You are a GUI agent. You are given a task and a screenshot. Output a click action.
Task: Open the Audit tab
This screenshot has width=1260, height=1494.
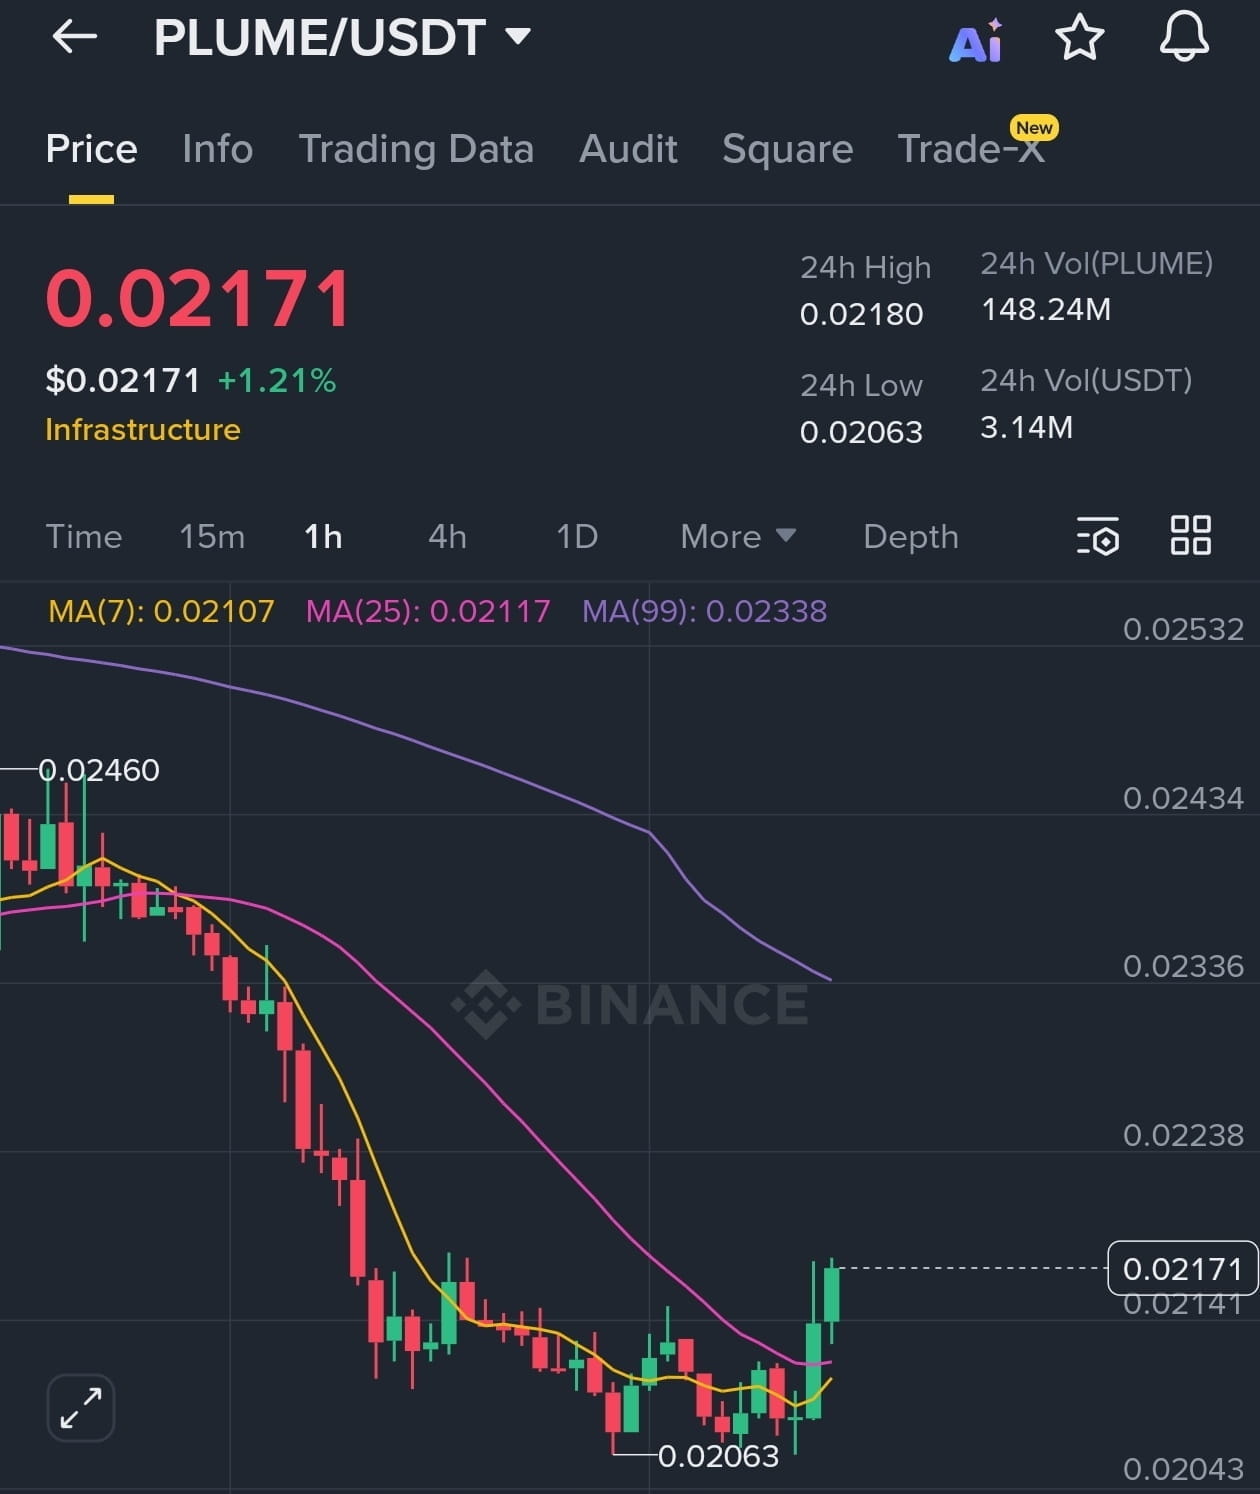click(x=628, y=149)
